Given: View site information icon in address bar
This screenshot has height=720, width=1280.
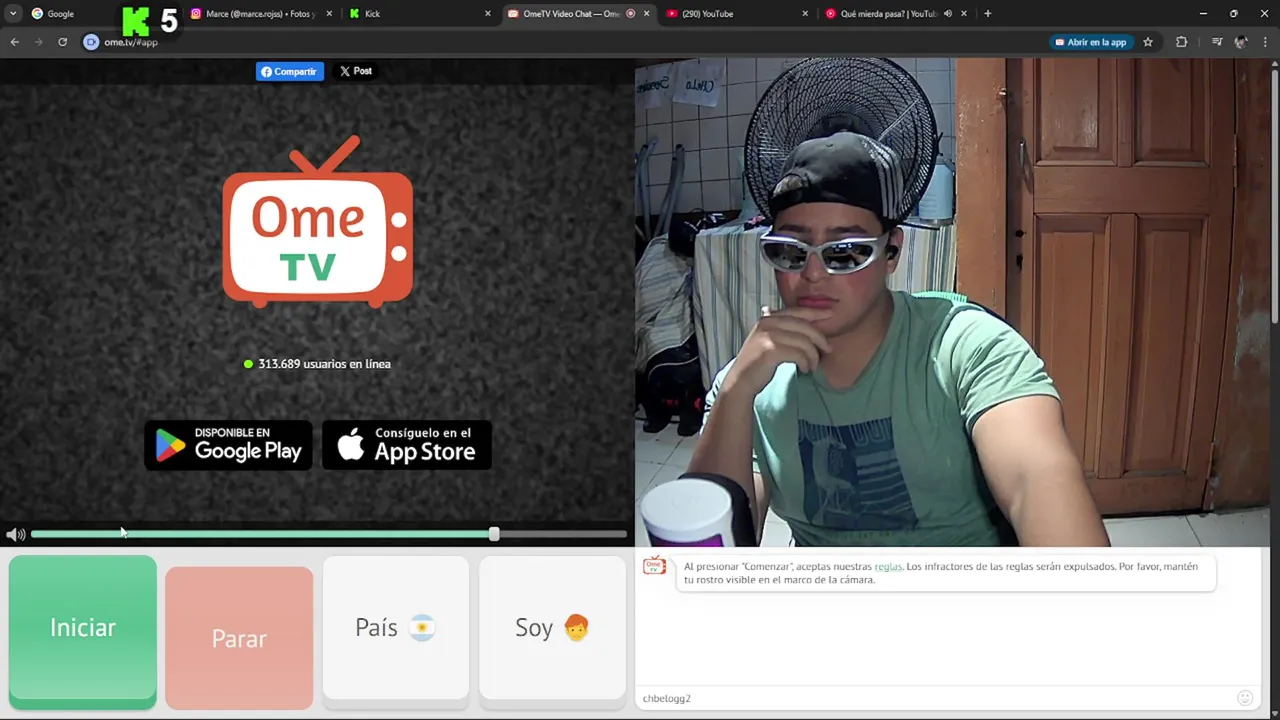Looking at the screenshot, I should (91, 42).
